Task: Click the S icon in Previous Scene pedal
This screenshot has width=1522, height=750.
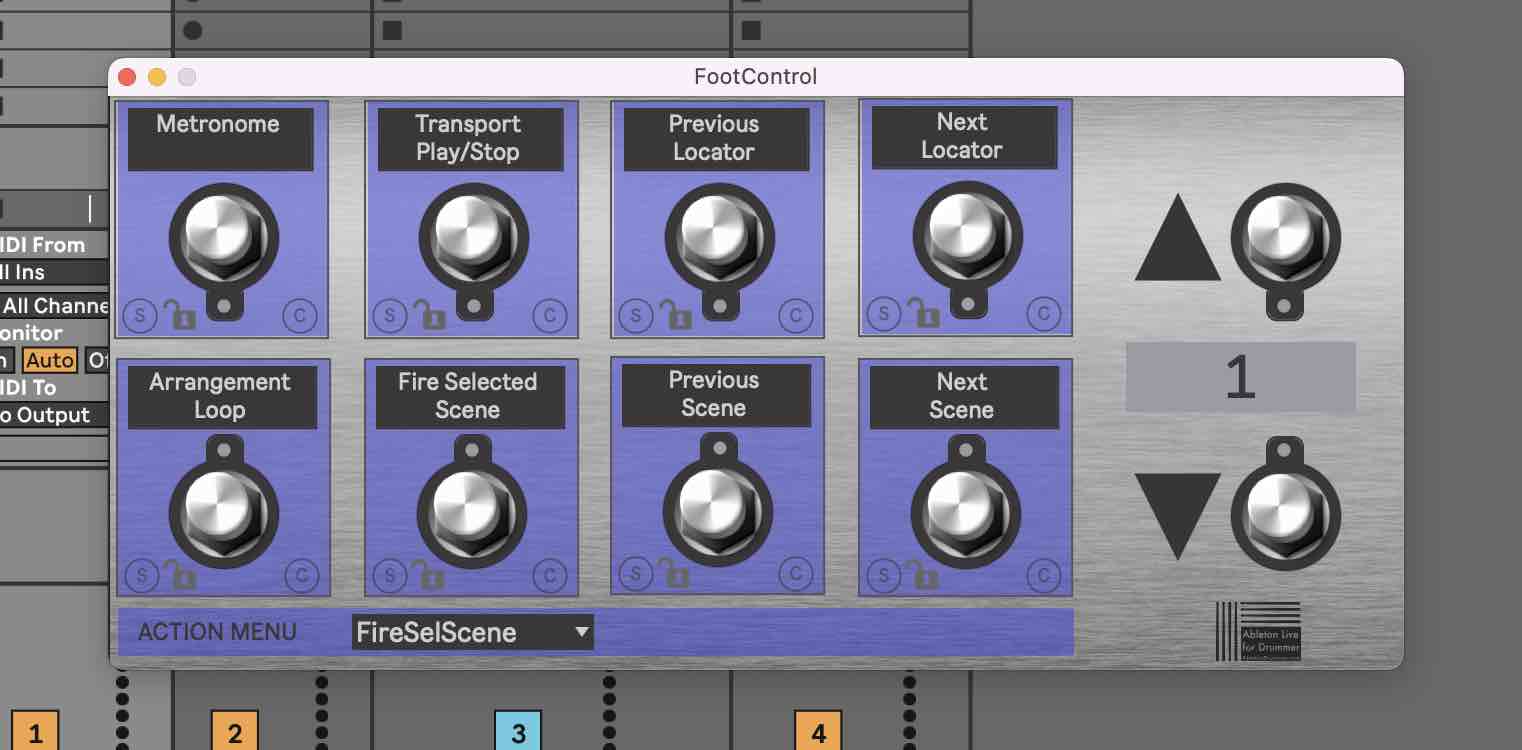Action: click(636, 574)
